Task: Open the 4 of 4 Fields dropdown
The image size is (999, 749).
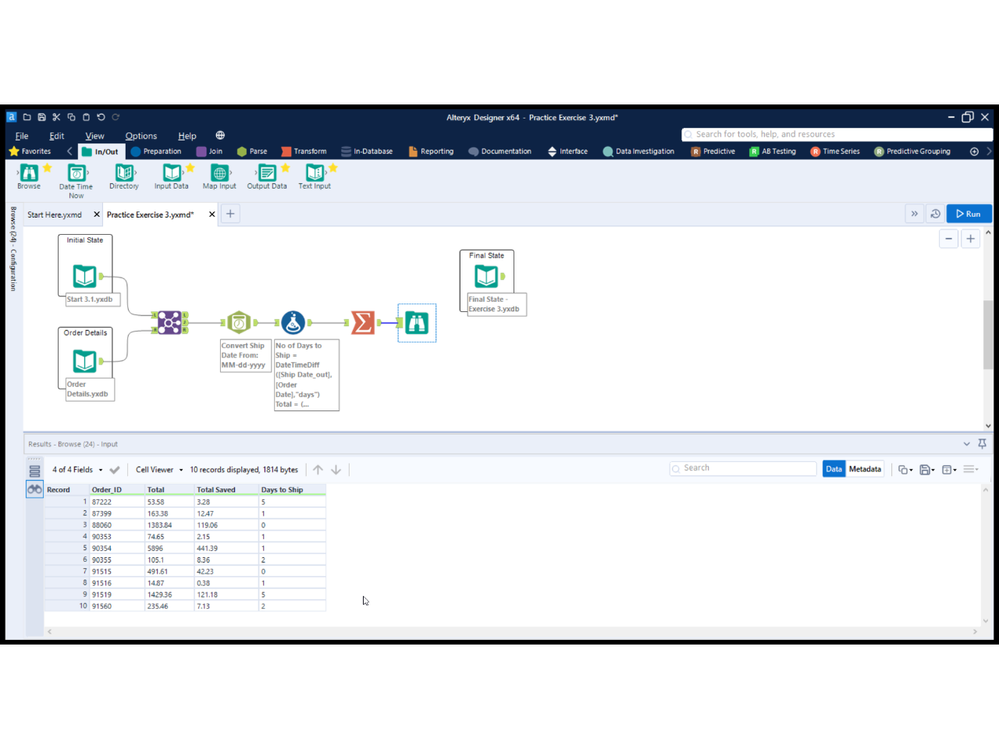Action: coord(77,469)
